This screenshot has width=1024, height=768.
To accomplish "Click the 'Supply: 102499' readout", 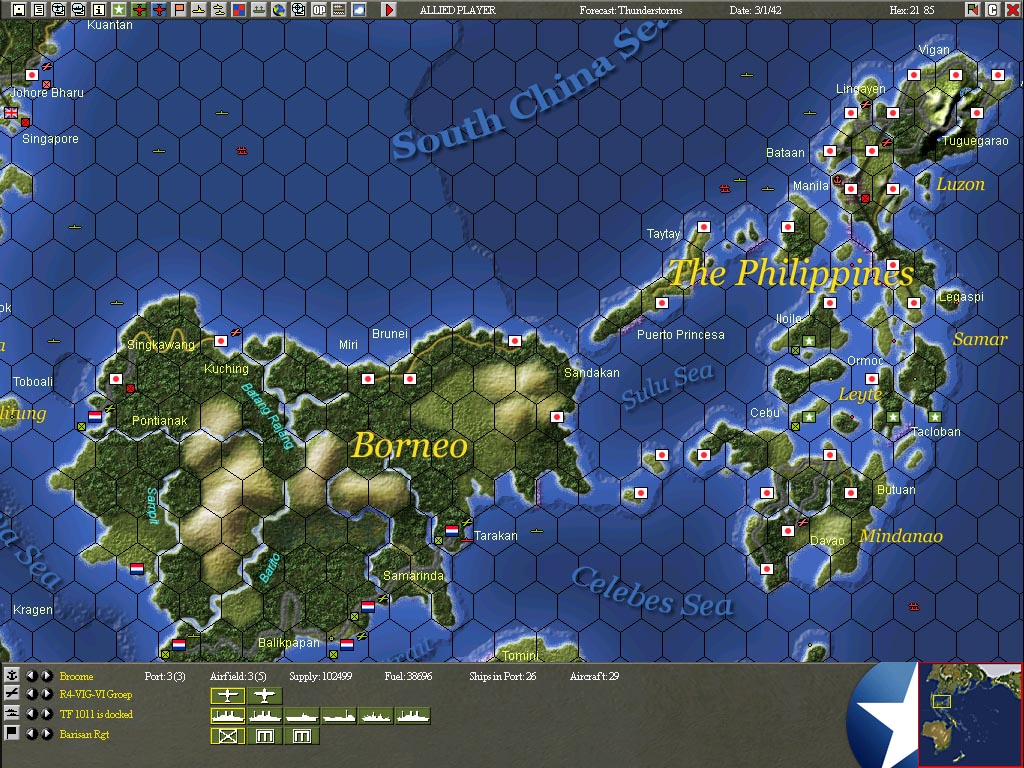I will point(320,676).
